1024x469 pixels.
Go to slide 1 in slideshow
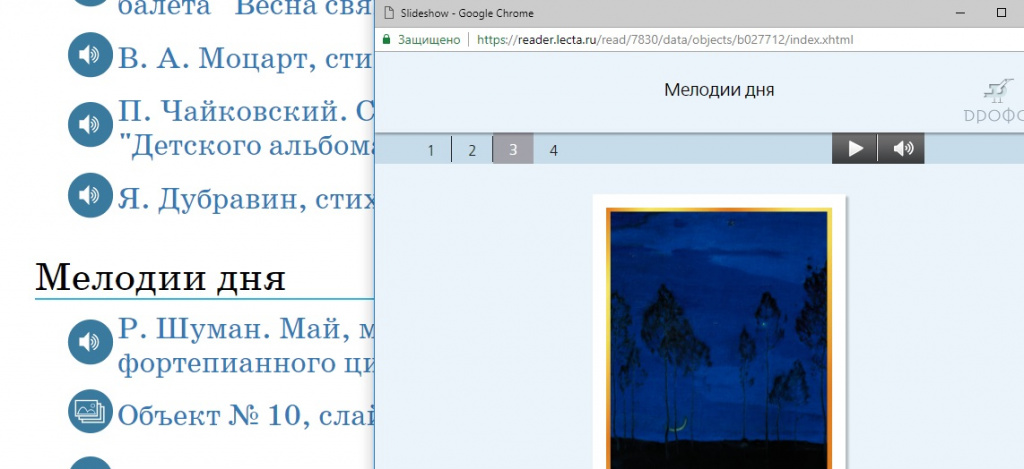pos(430,150)
